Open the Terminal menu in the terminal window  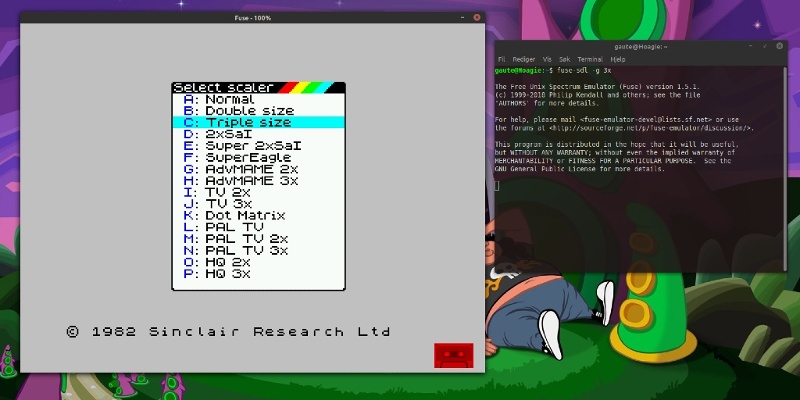(590, 59)
